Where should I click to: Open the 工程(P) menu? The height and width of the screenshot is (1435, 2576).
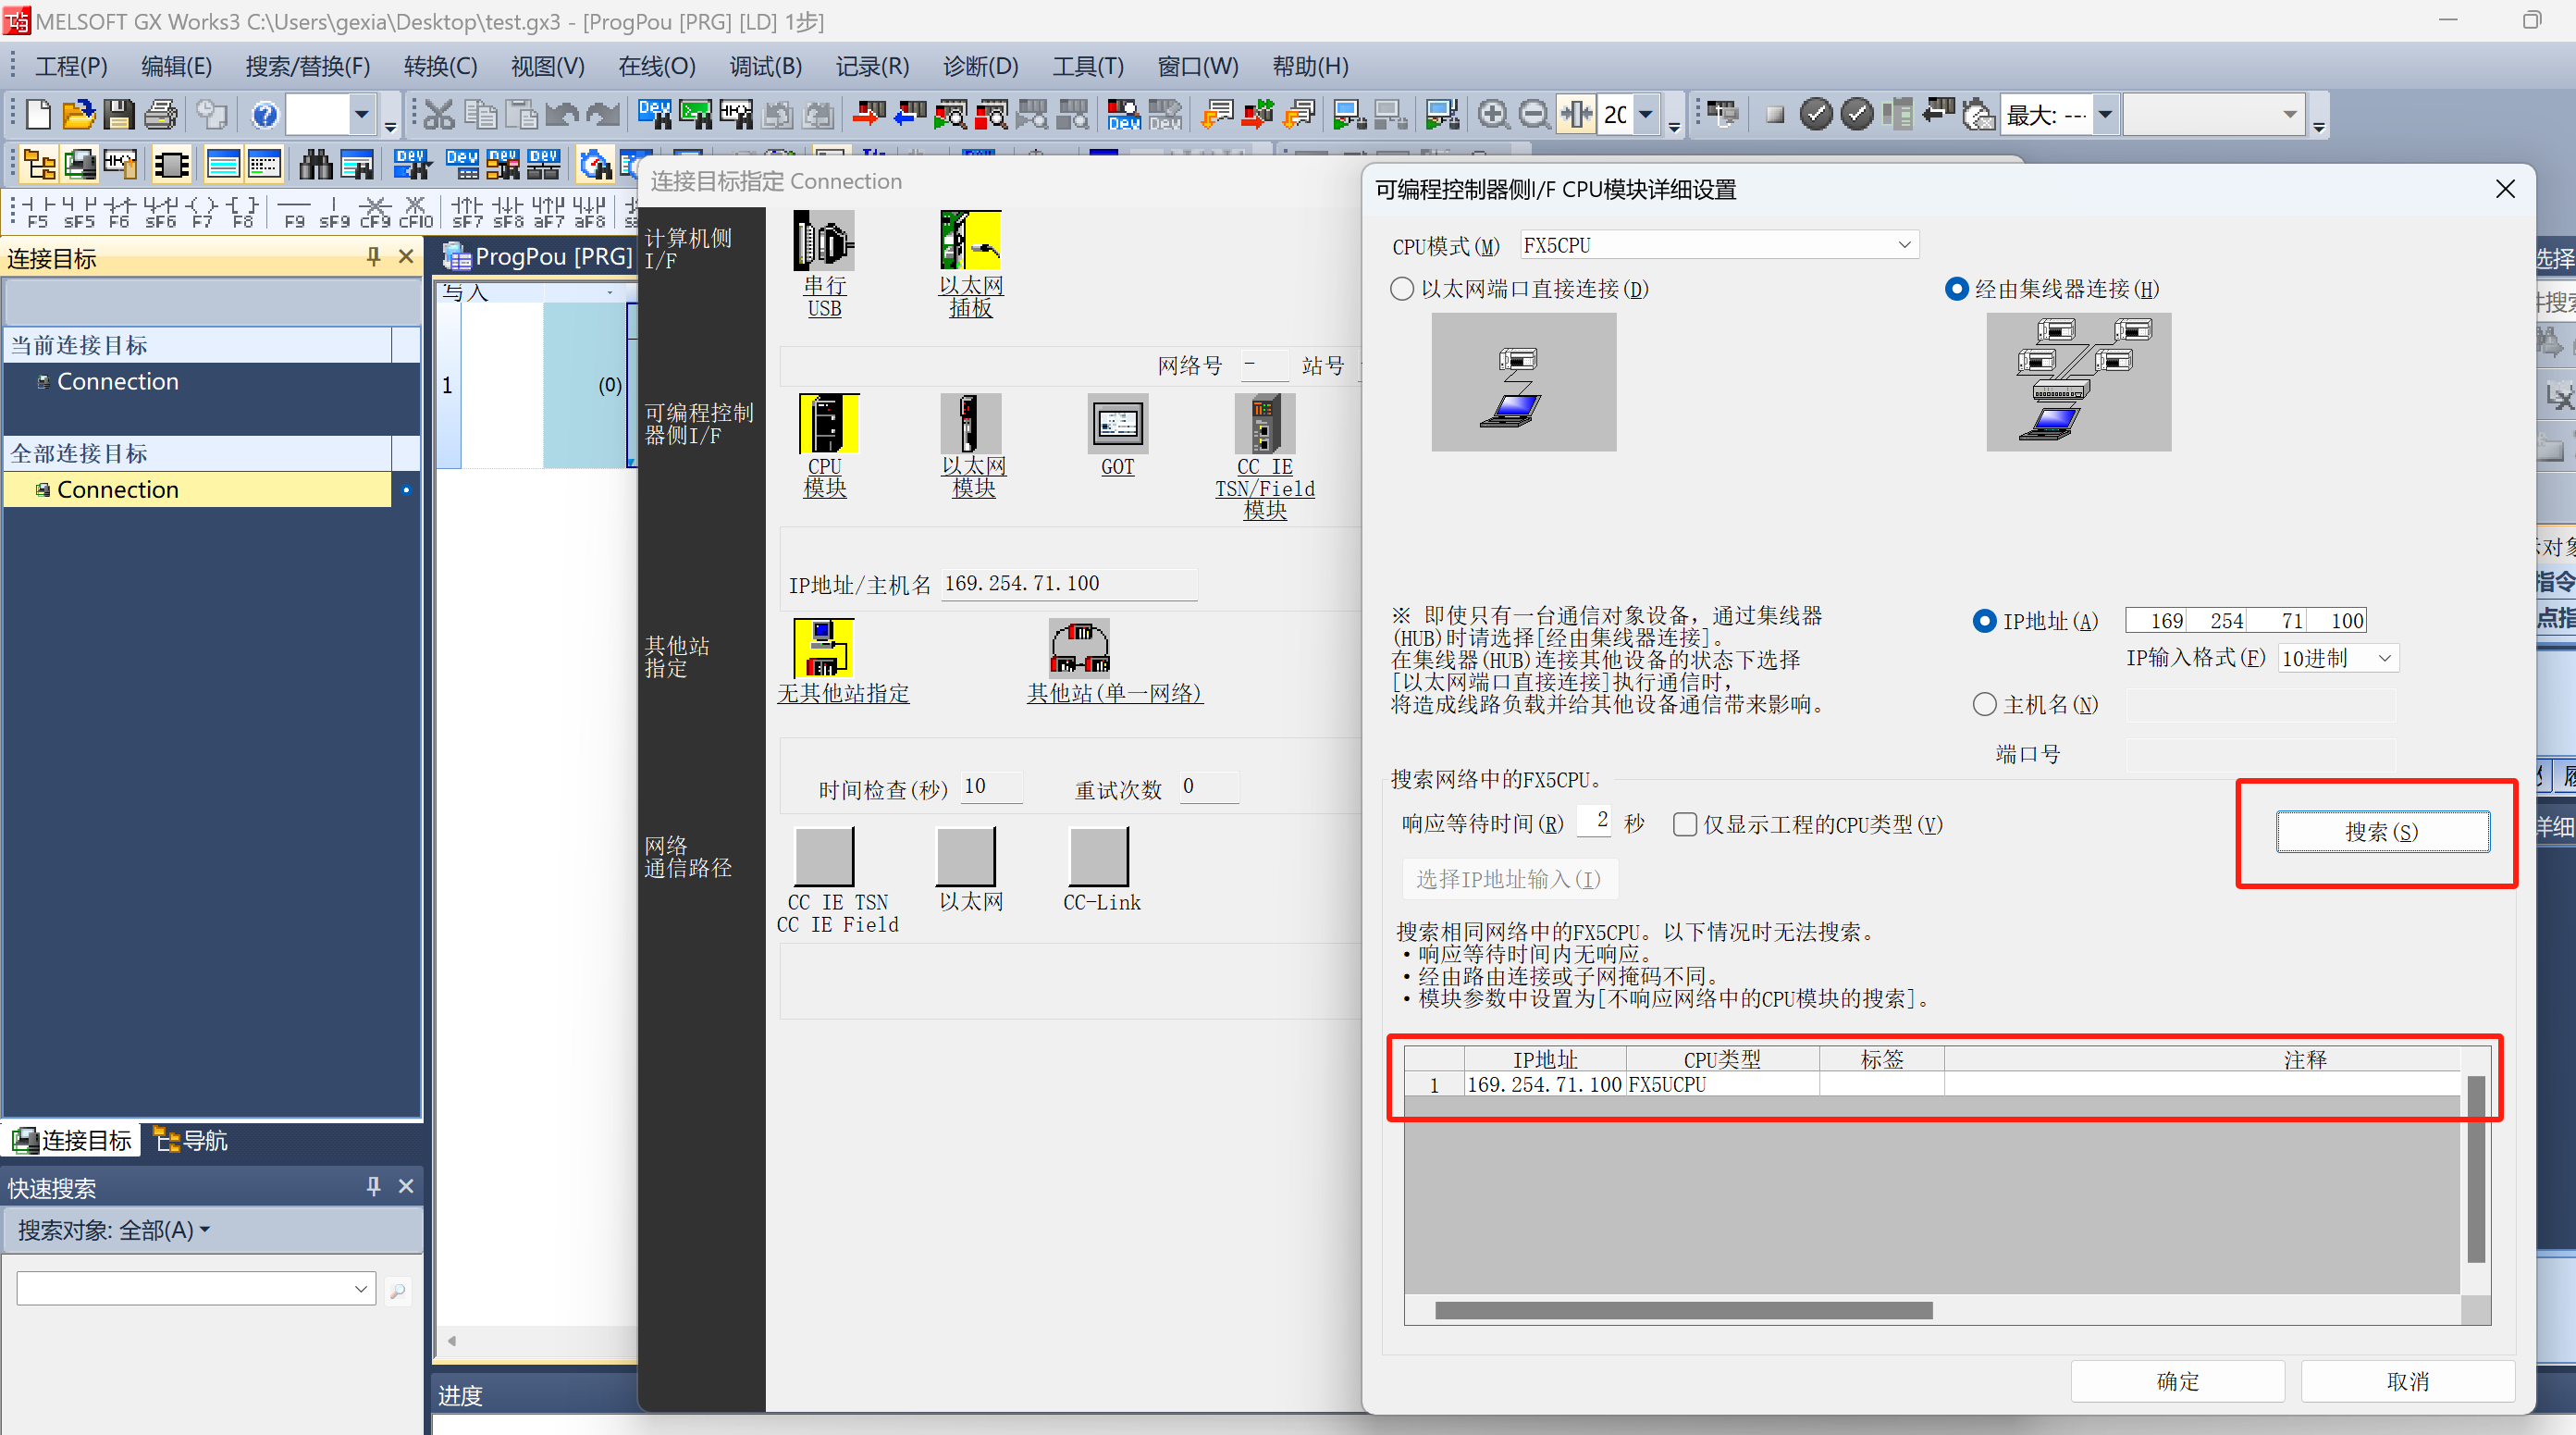point(71,66)
